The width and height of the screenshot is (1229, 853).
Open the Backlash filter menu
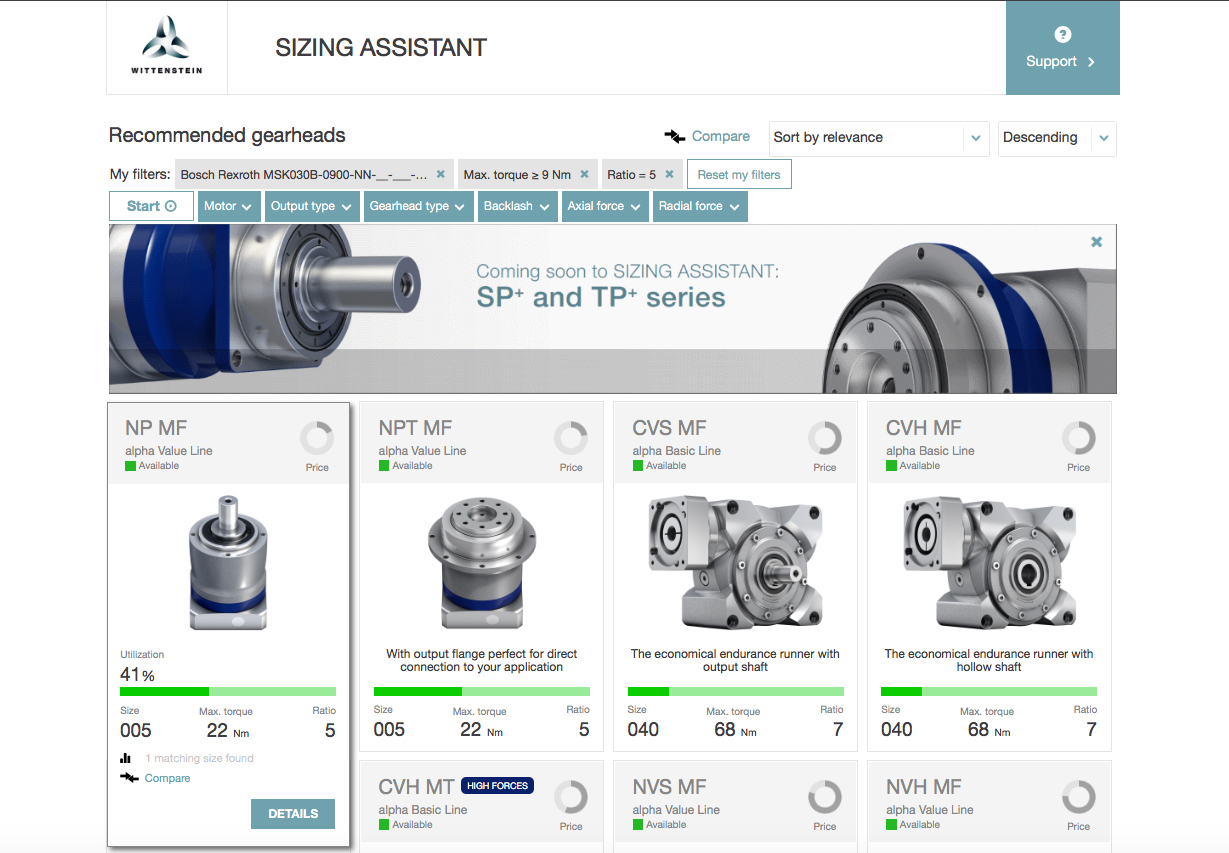tap(516, 206)
